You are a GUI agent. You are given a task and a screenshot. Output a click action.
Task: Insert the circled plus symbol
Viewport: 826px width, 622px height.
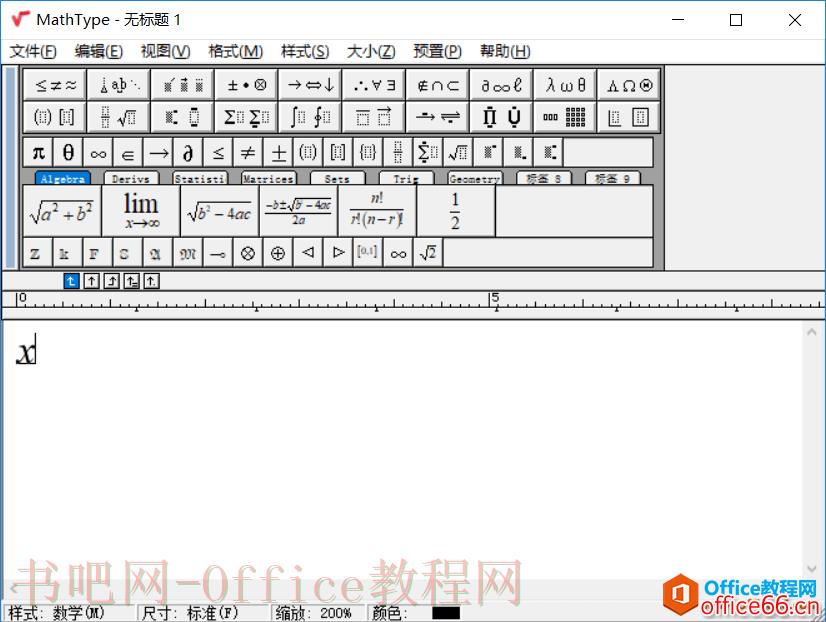pyautogui.click(x=278, y=253)
